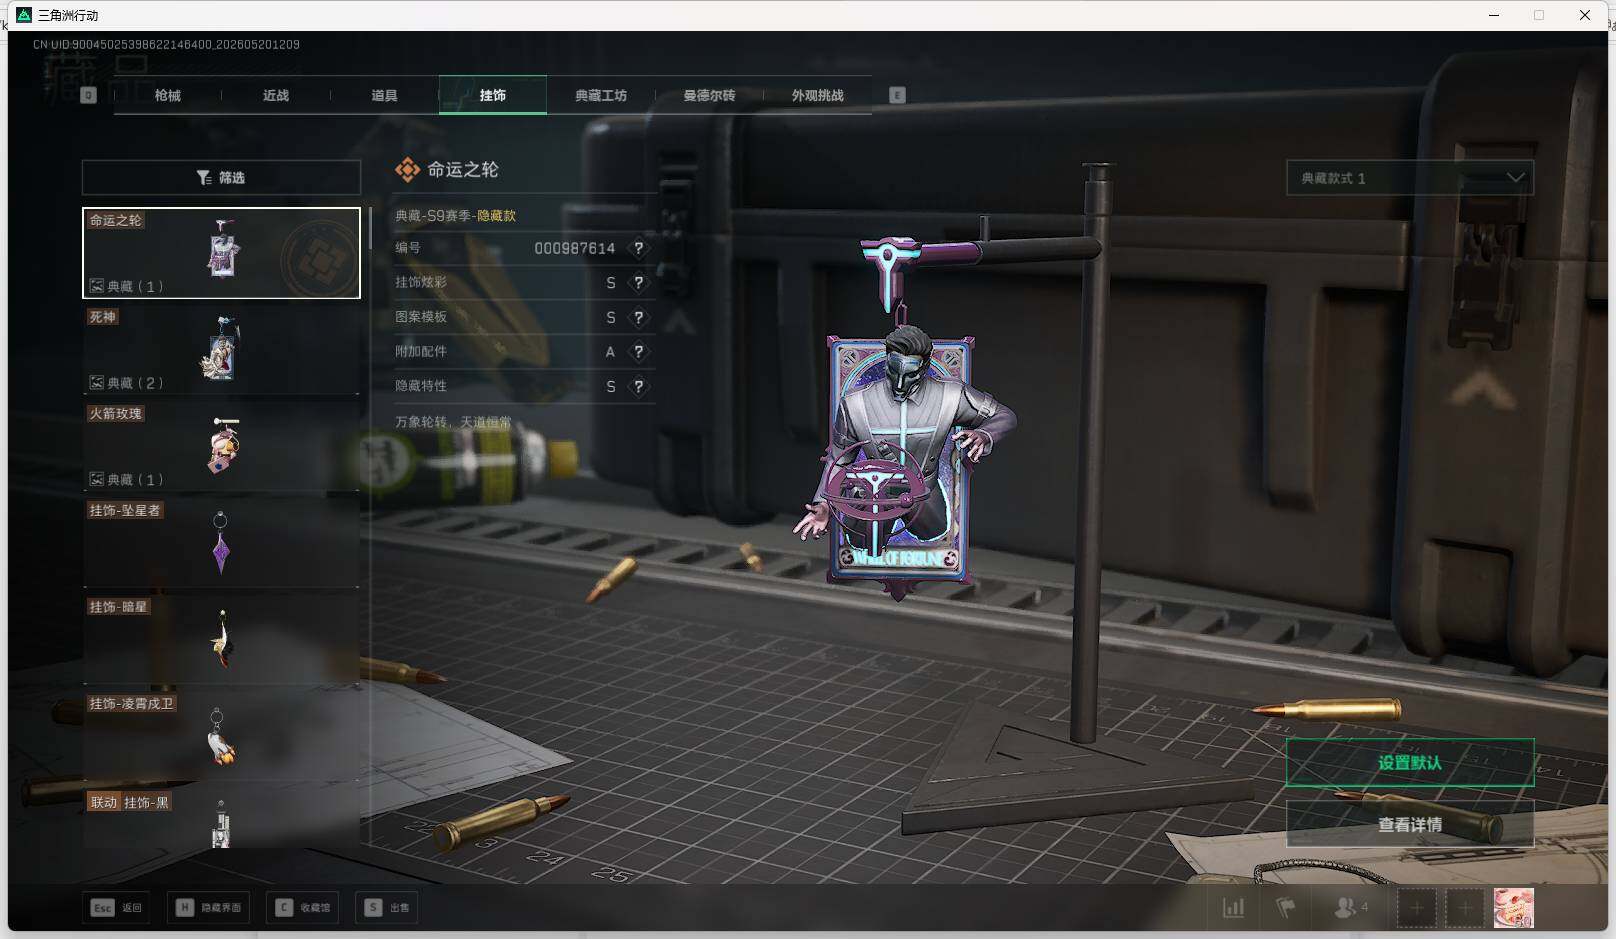Click the charm list scrollbar
Screen dimensions: 1616x939
pyautogui.click(x=370, y=228)
